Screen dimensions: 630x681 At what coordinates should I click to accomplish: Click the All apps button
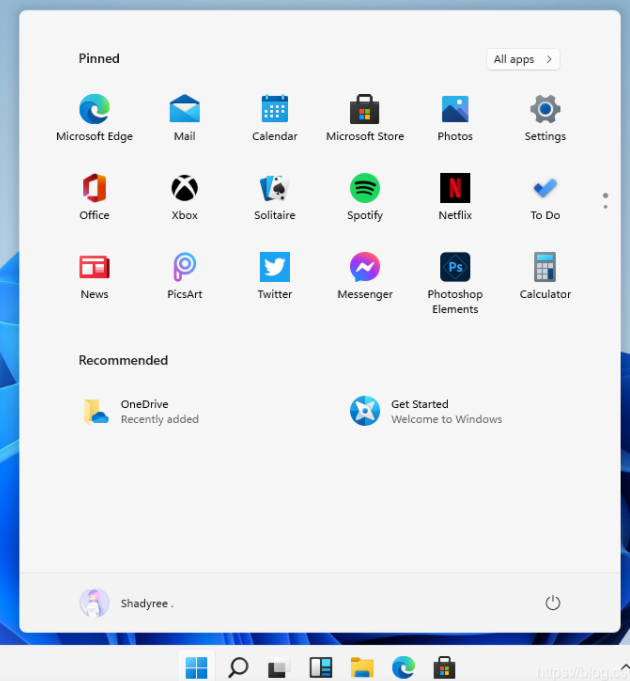point(523,59)
